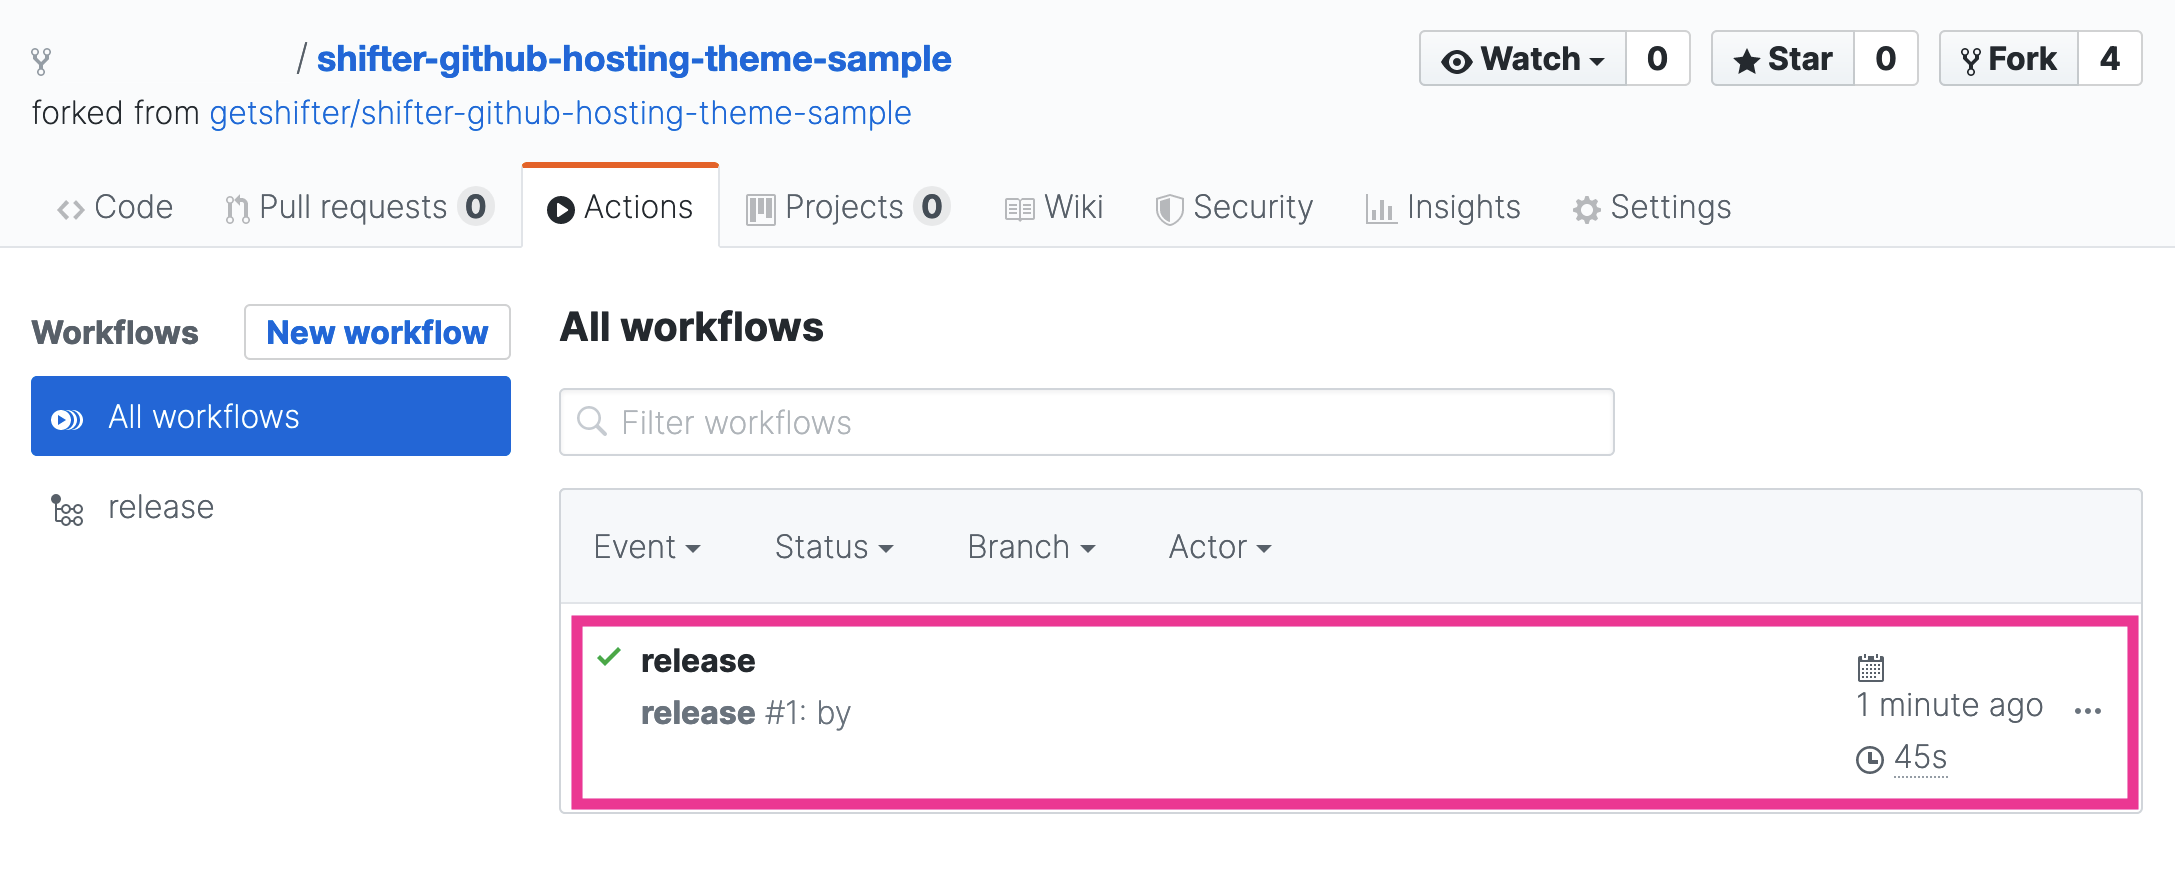Expand the Status filter dropdown
This screenshot has width=2175, height=890.
[x=834, y=547]
